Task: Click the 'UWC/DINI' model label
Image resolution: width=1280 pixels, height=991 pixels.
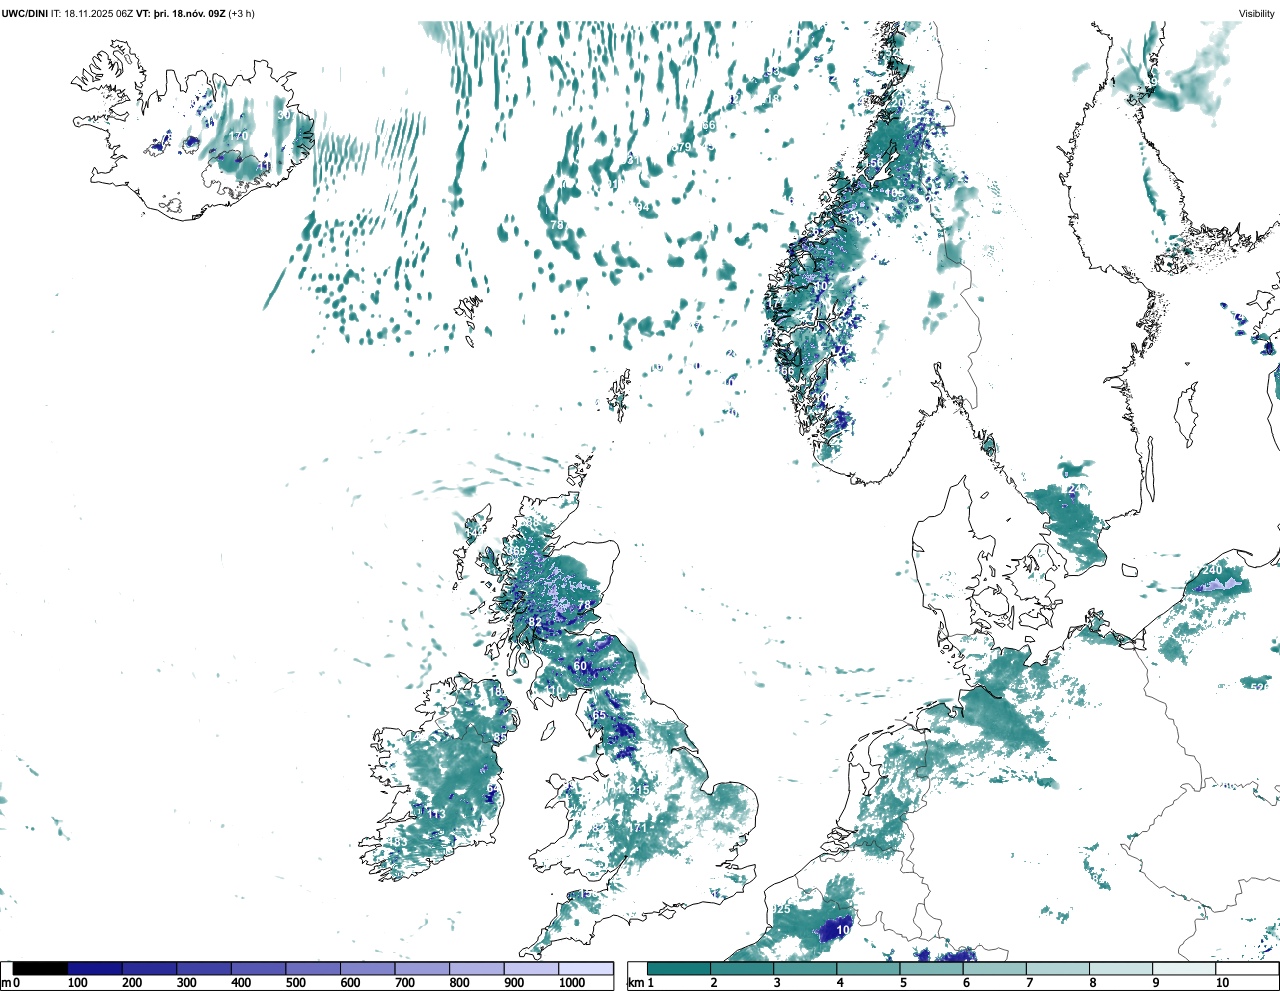Action: coord(25,14)
